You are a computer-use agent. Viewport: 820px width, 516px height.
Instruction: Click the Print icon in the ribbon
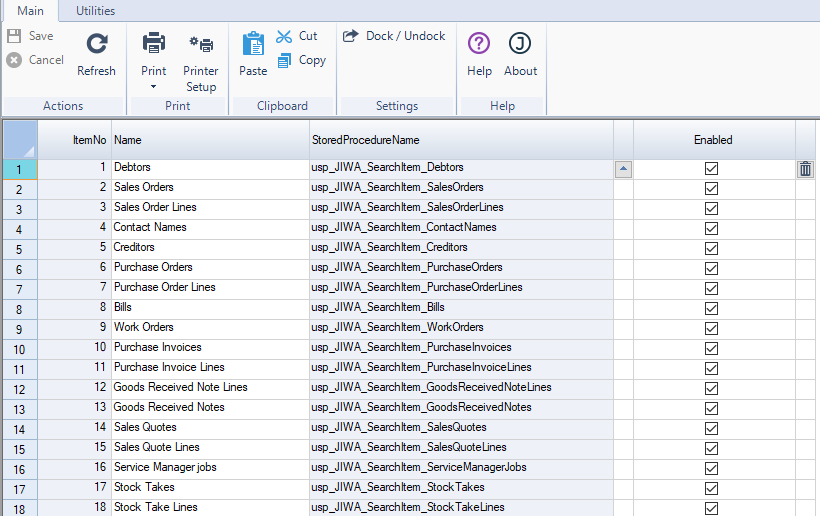153,44
